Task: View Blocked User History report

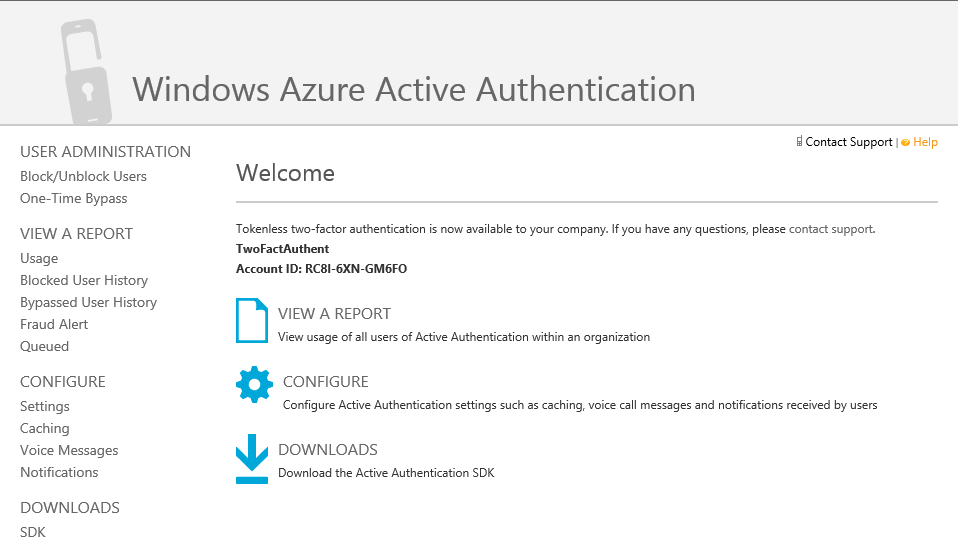Action: 84,280
